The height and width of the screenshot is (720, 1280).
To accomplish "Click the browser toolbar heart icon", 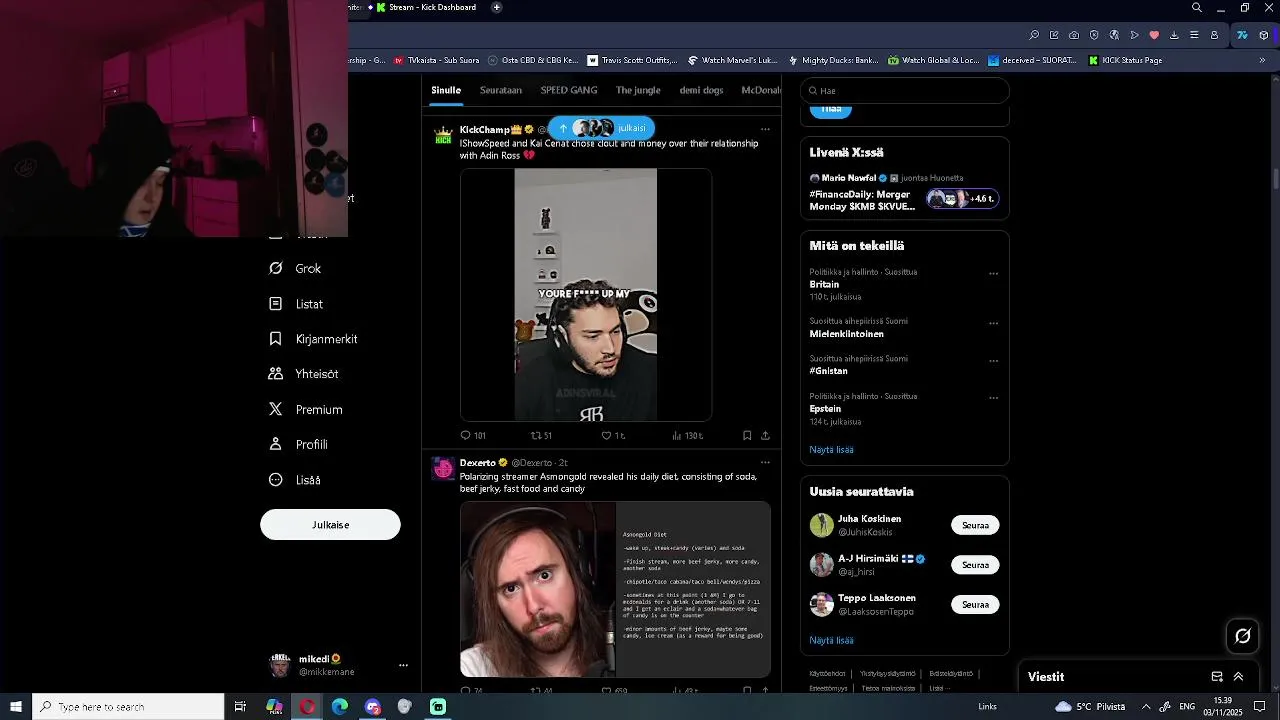I will pos(1154,35).
